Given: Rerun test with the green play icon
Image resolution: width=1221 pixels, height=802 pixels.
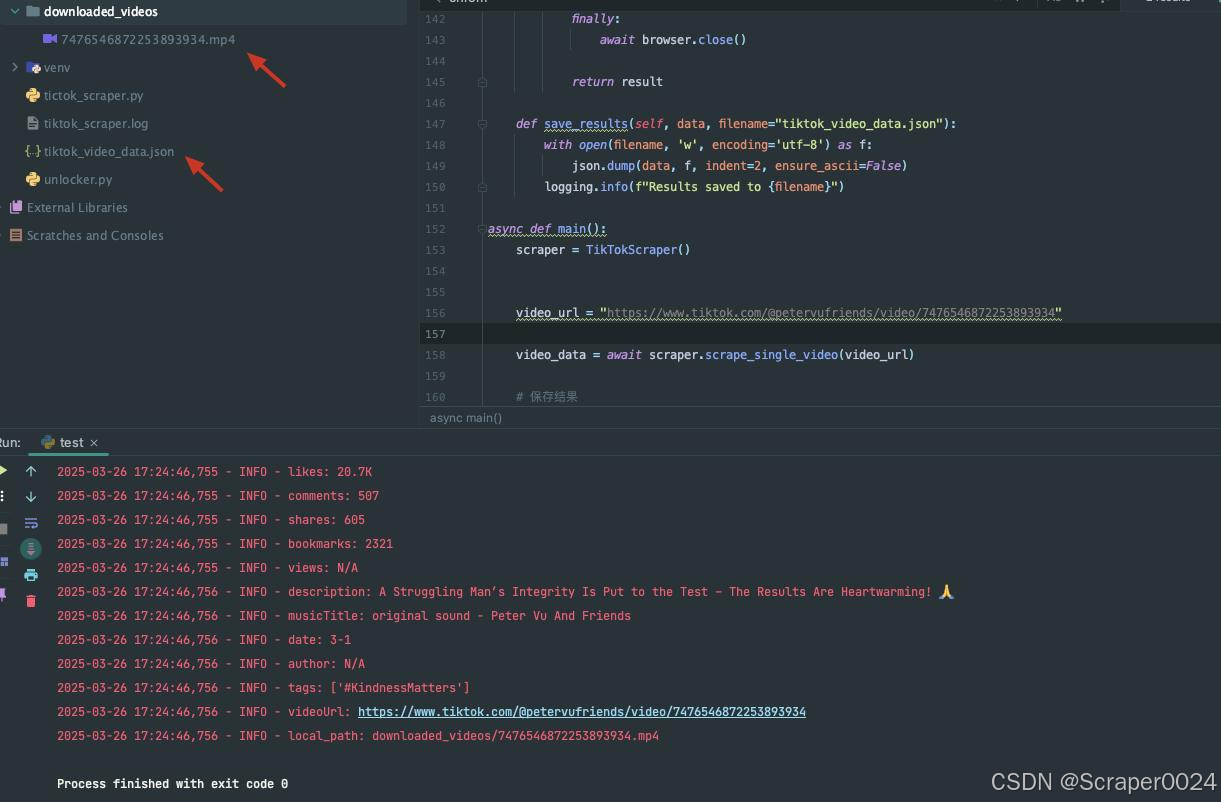Looking at the screenshot, I should coord(3,471).
